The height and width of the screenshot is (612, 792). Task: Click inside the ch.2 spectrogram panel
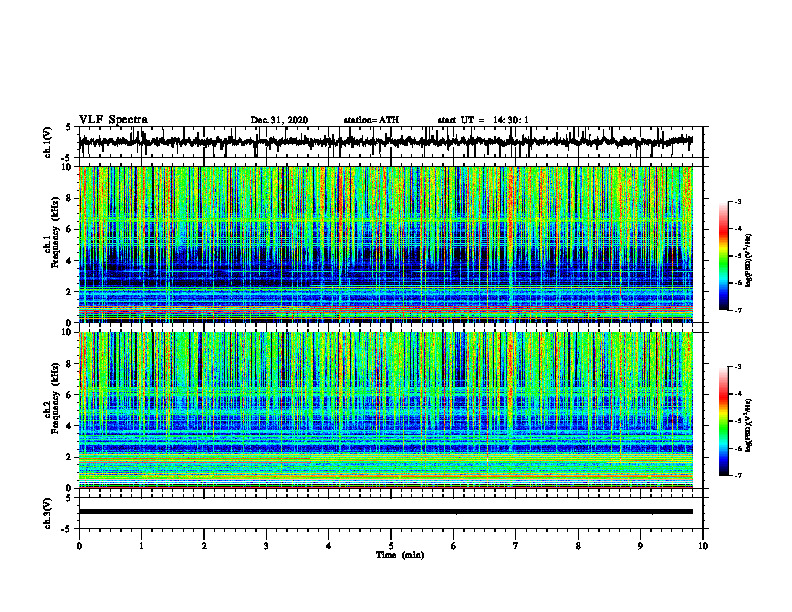pyautogui.click(x=385, y=410)
